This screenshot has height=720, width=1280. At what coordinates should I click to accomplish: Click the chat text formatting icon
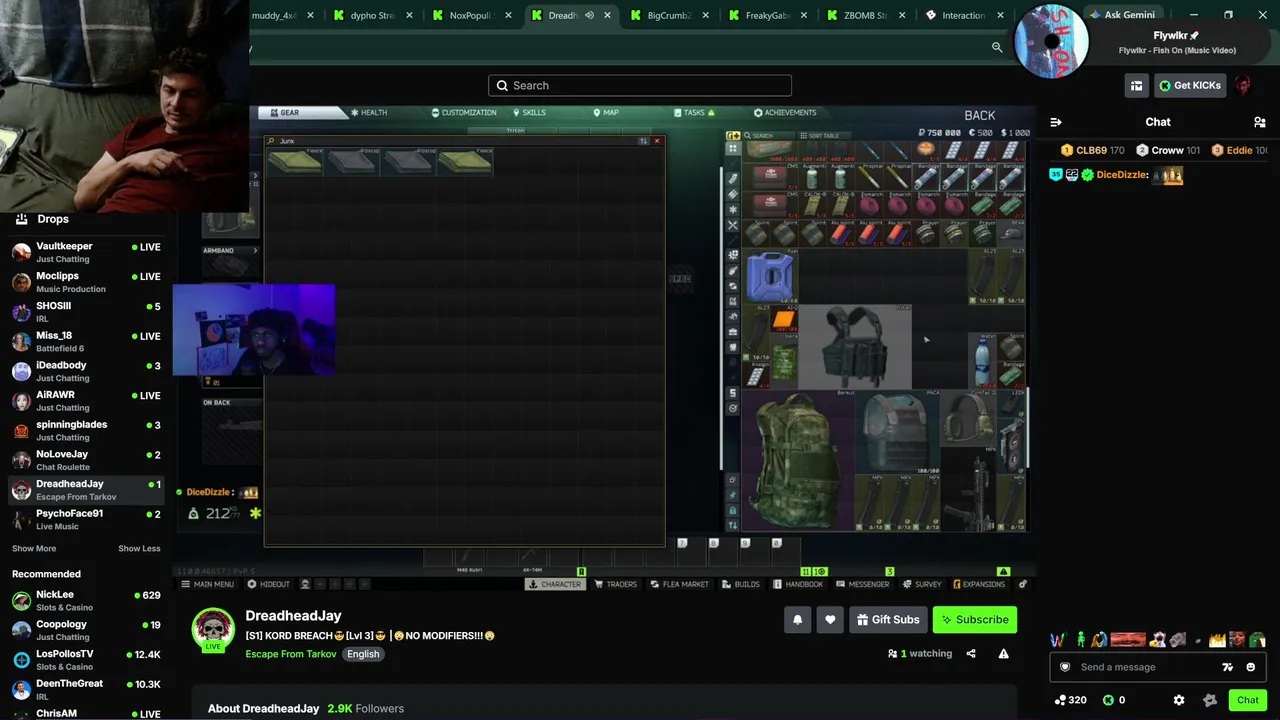click(1227, 667)
